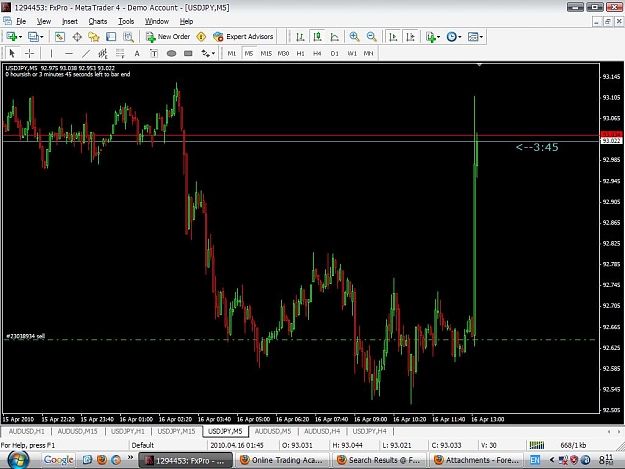
Task: Click the #23018934 sell order line label
Action: (26, 336)
